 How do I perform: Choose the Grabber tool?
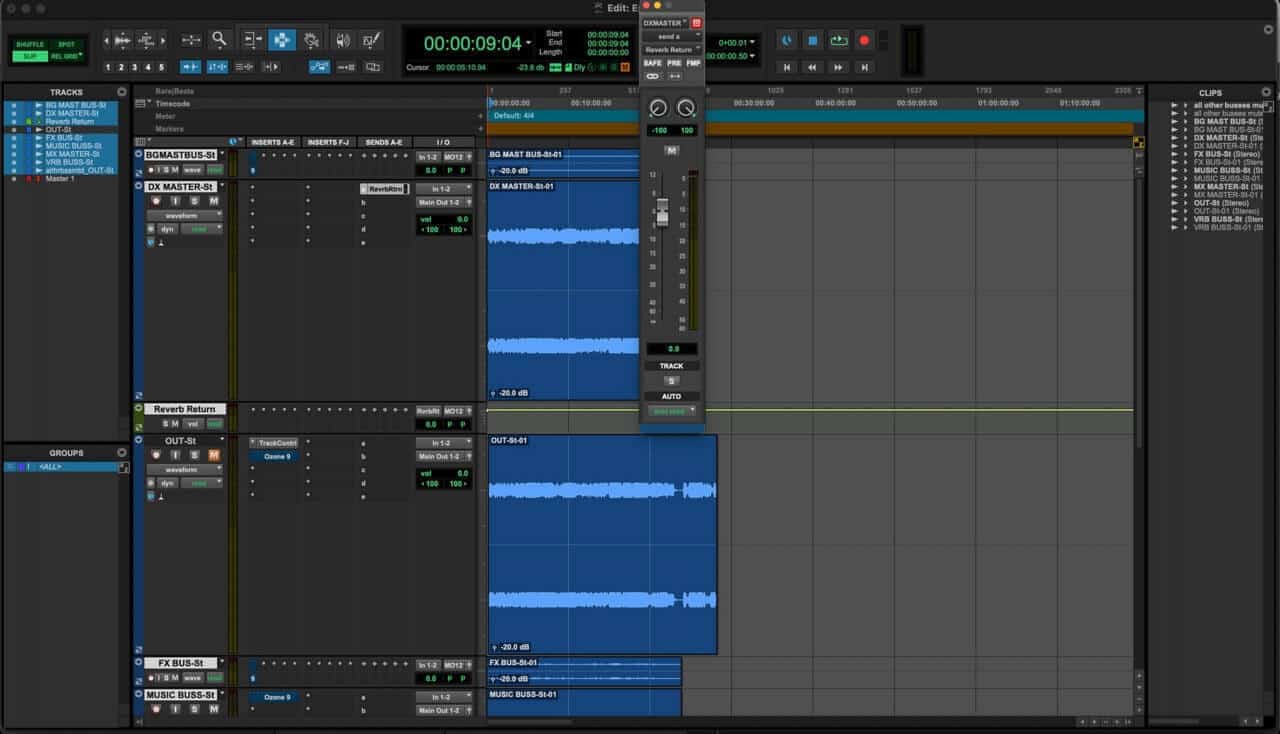pos(311,40)
